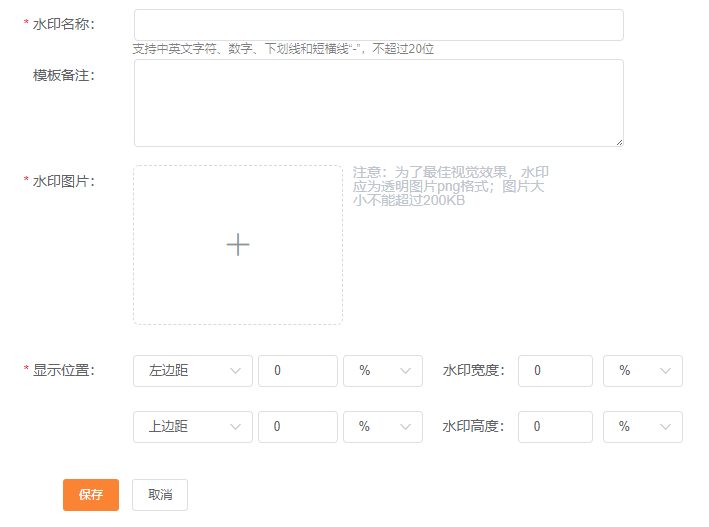Open the % unit dropdown for 上边距
The width and height of the screenshot is (709, 527).
(383, 427)
